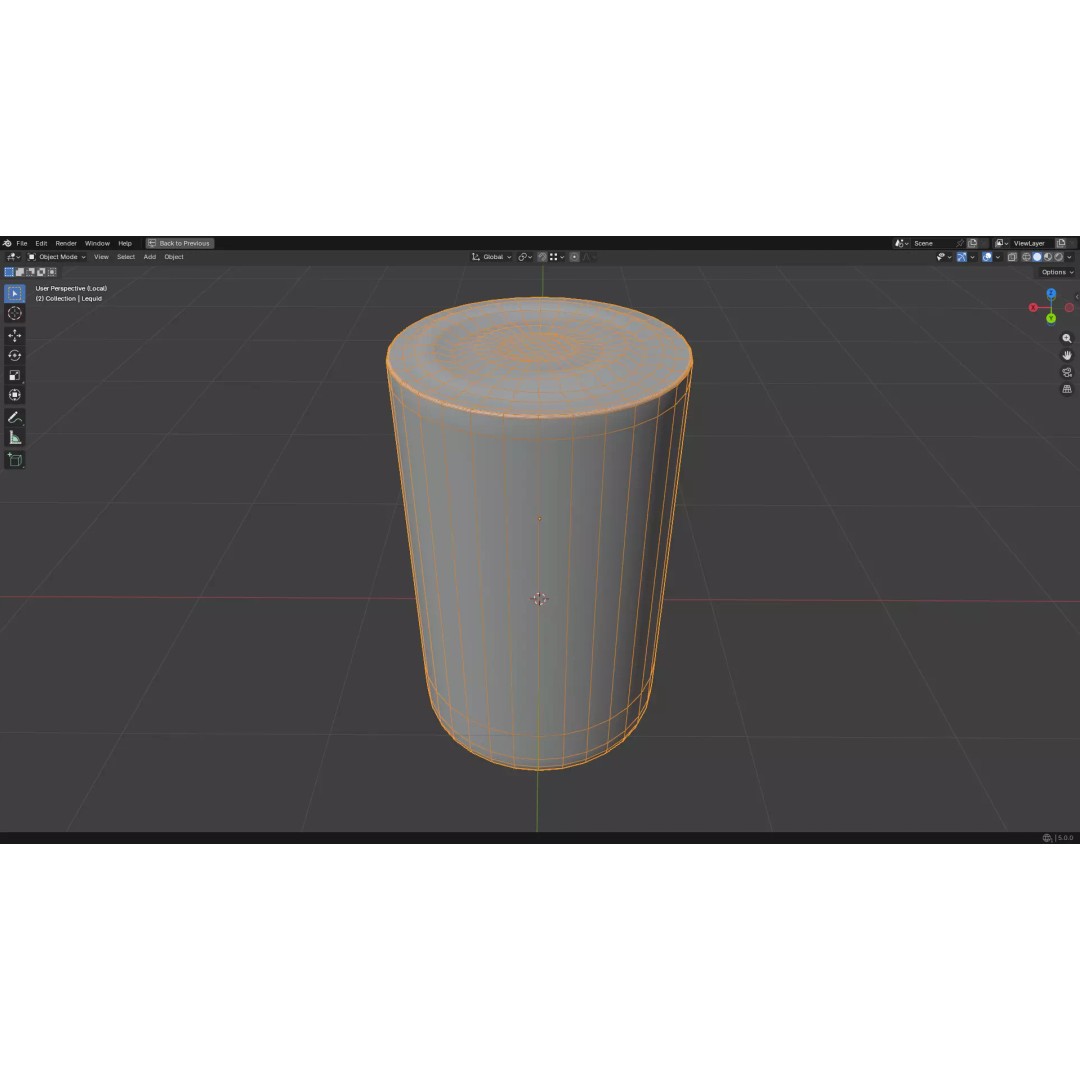
Task: Open the viewport Object menu
Action: (x=174, y=257)
